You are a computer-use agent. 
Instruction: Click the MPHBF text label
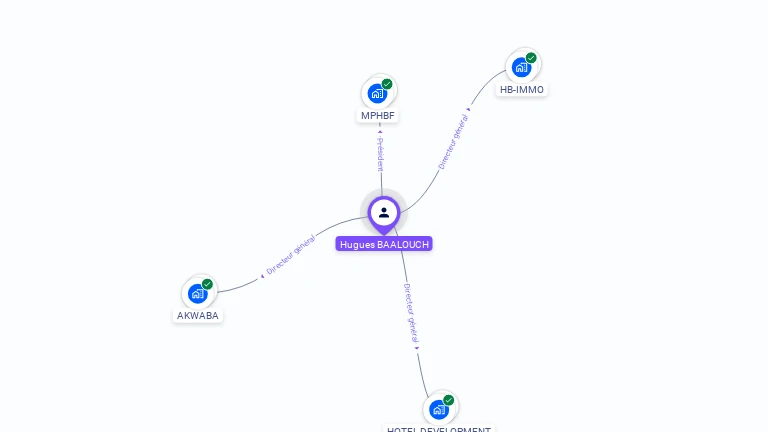coord(378,116)
